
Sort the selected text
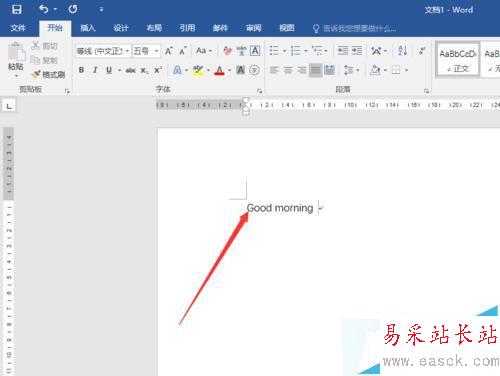point(402,51)
